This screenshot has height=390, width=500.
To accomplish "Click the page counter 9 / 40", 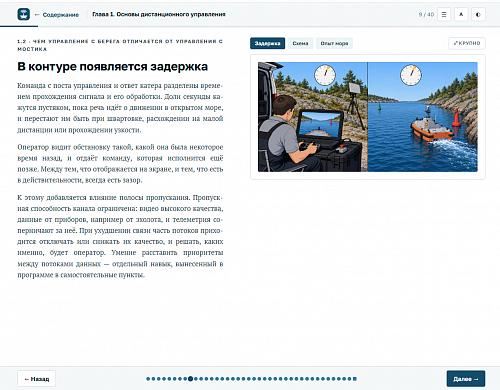I will pos(426,14).
